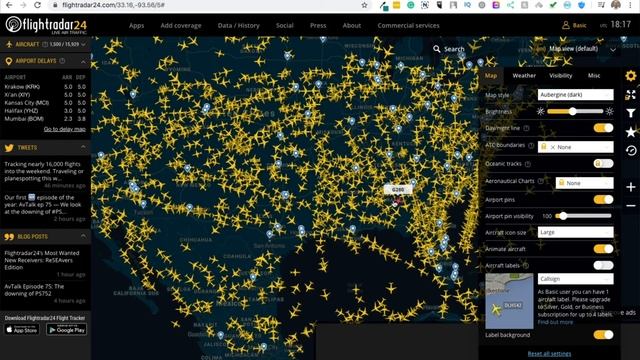
Task: Switch to the Misc settings tab
Action: [594, 76]
